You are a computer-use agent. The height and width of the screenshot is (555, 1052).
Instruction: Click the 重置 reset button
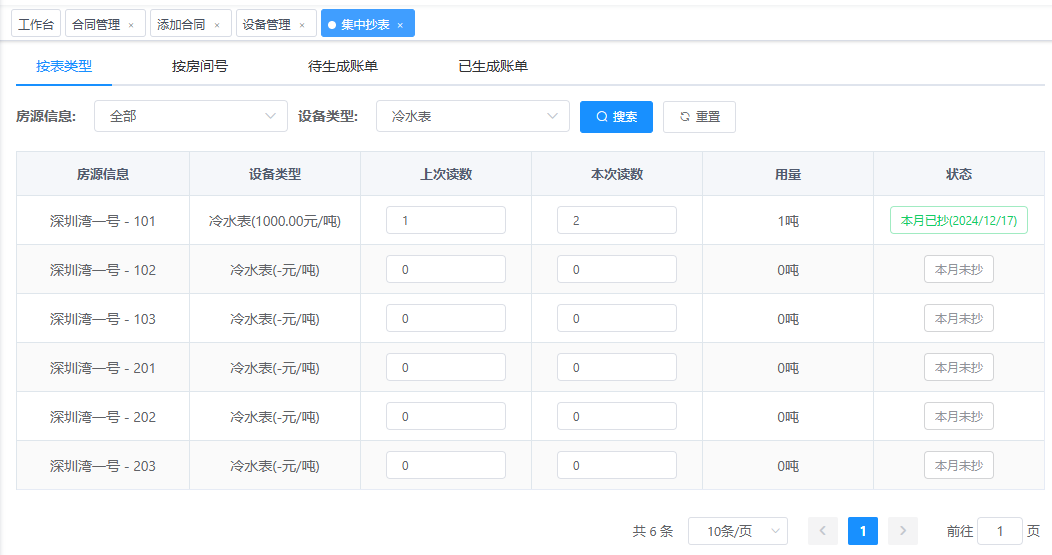pos(699,117)
